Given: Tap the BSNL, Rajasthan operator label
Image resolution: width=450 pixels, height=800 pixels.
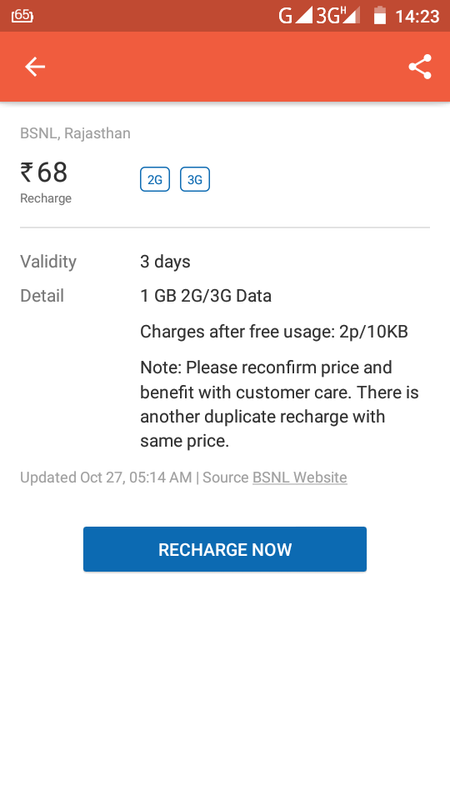Looking at the screenshot, I should coord(75,133).
